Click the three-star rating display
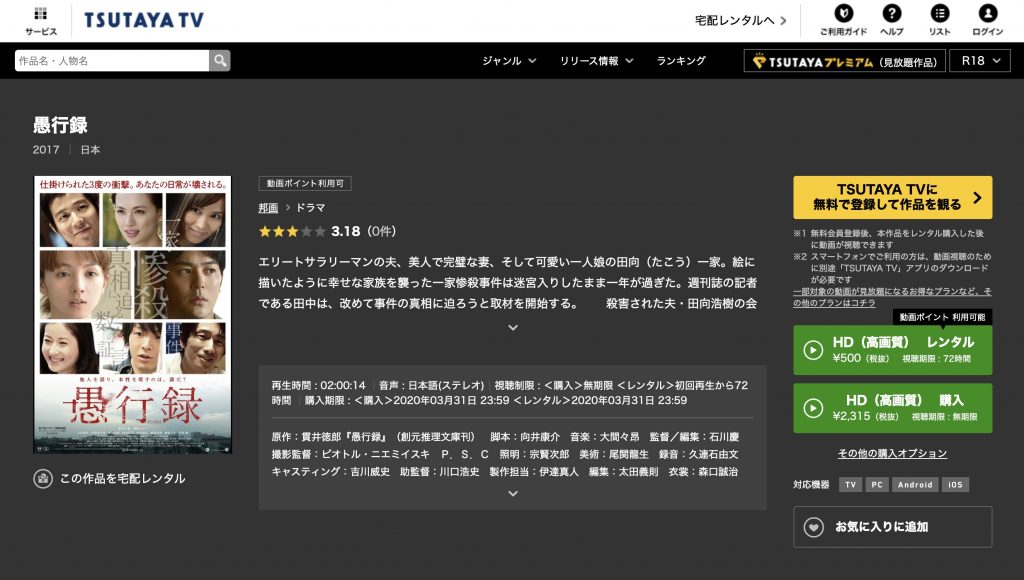The height and width of the screenshot is (580, 1024). (x=292, y=231)
